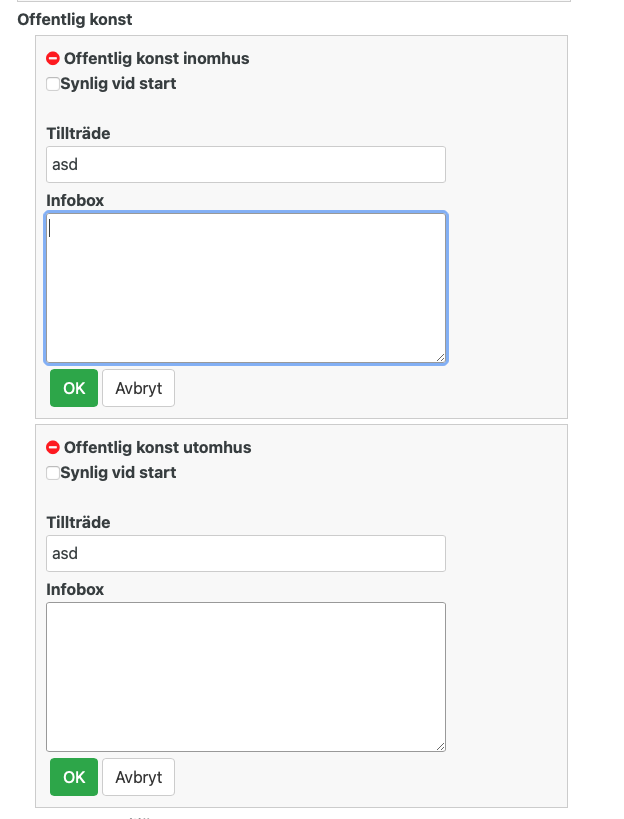Click Avbryt in Offentlig konst utomhus section
The image size is (624, 819).
pyautogui.click(x=138, y=777)
